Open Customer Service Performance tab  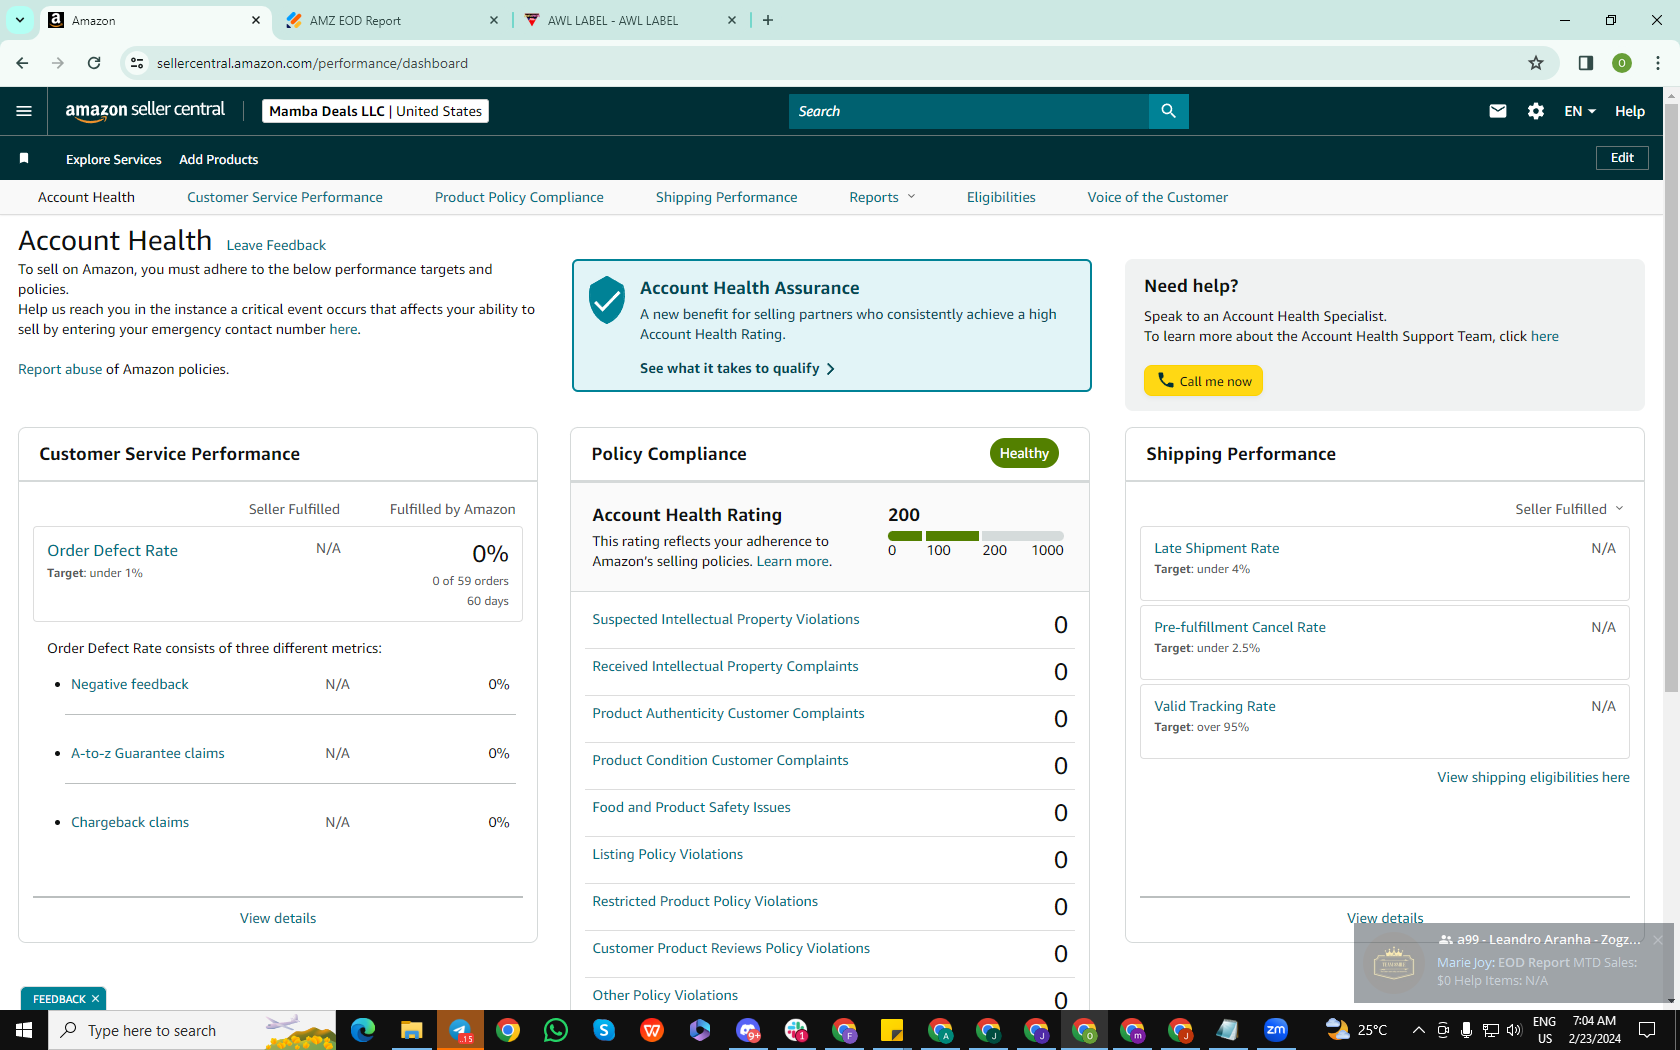pyautogui.click(x=285, y=197)
